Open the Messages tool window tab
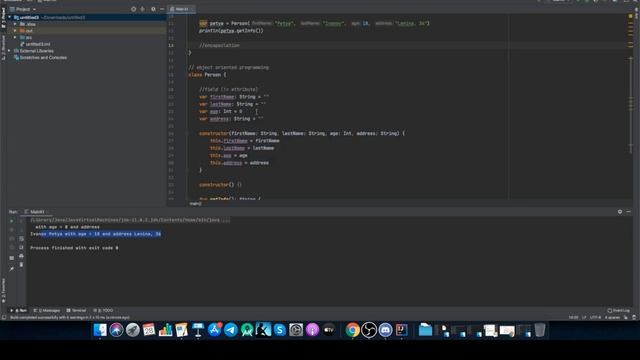This screenshot has height=360, width=640. point(47,311)
